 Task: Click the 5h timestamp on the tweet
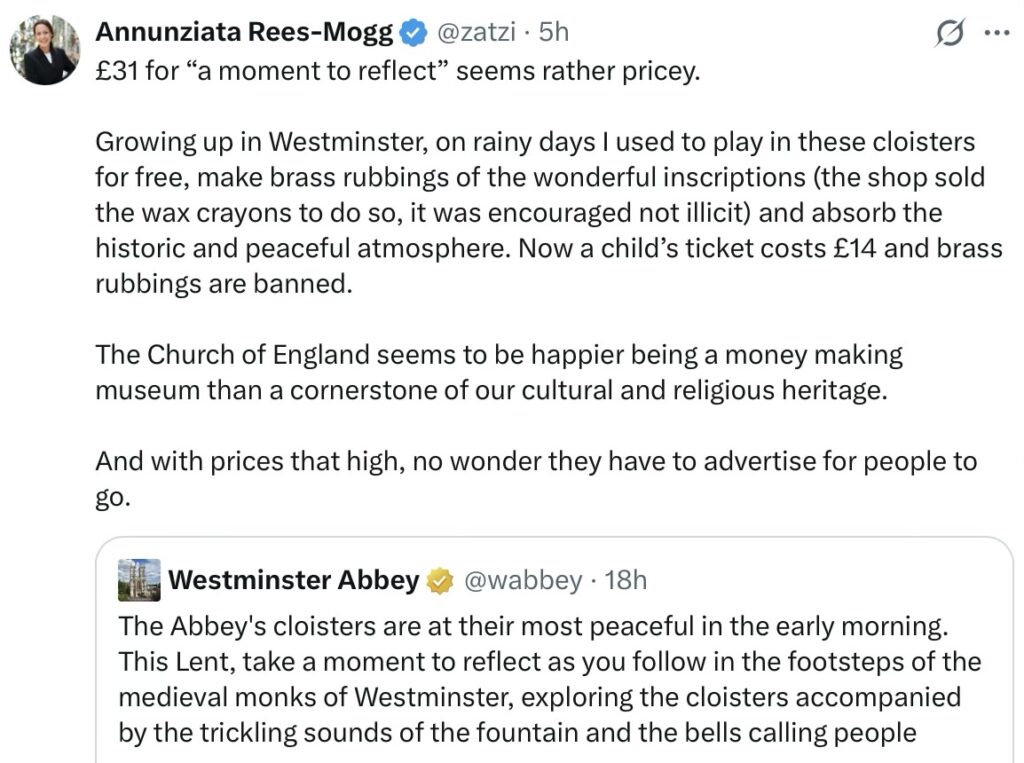[553, 33]
